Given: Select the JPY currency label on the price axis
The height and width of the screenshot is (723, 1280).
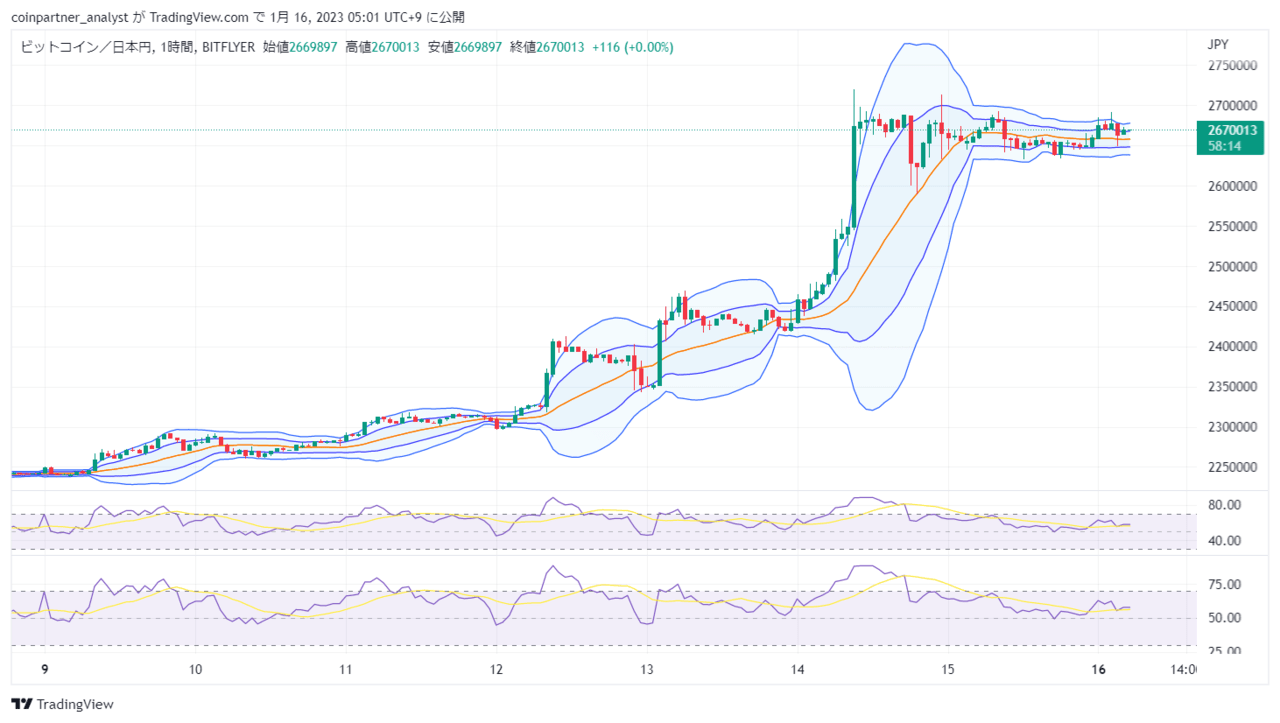Looking at the screenshot, I should pos(1218,45).
